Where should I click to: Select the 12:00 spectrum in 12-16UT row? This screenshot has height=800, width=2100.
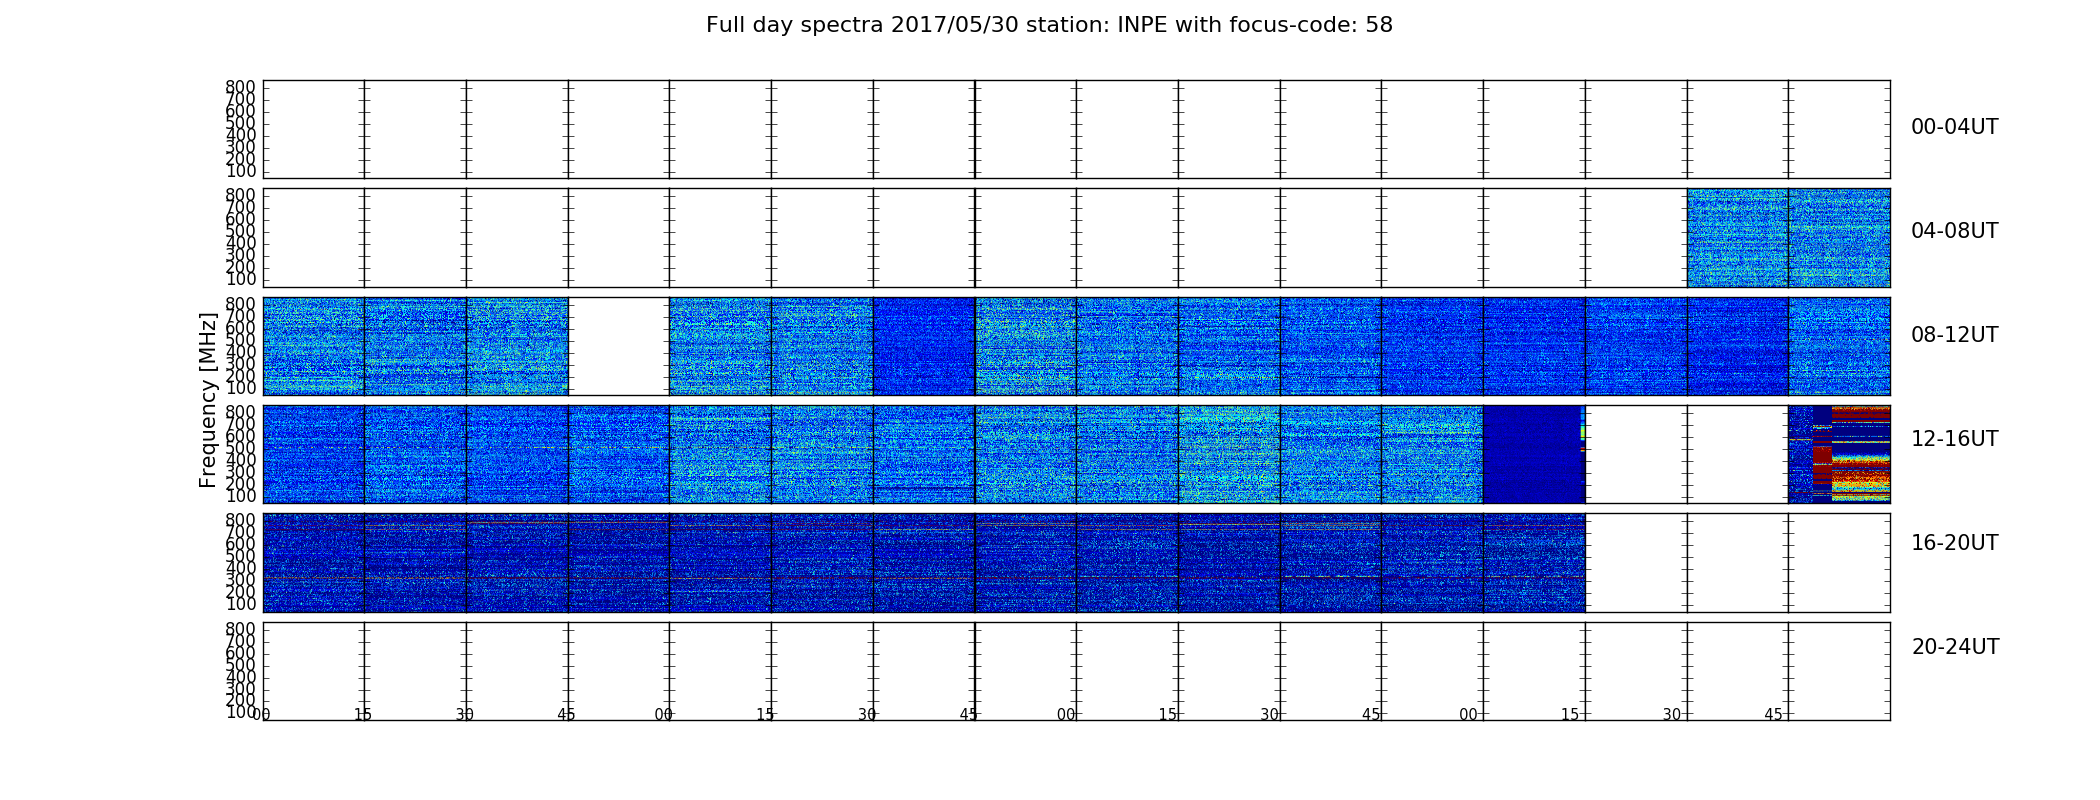click(314, 454)
